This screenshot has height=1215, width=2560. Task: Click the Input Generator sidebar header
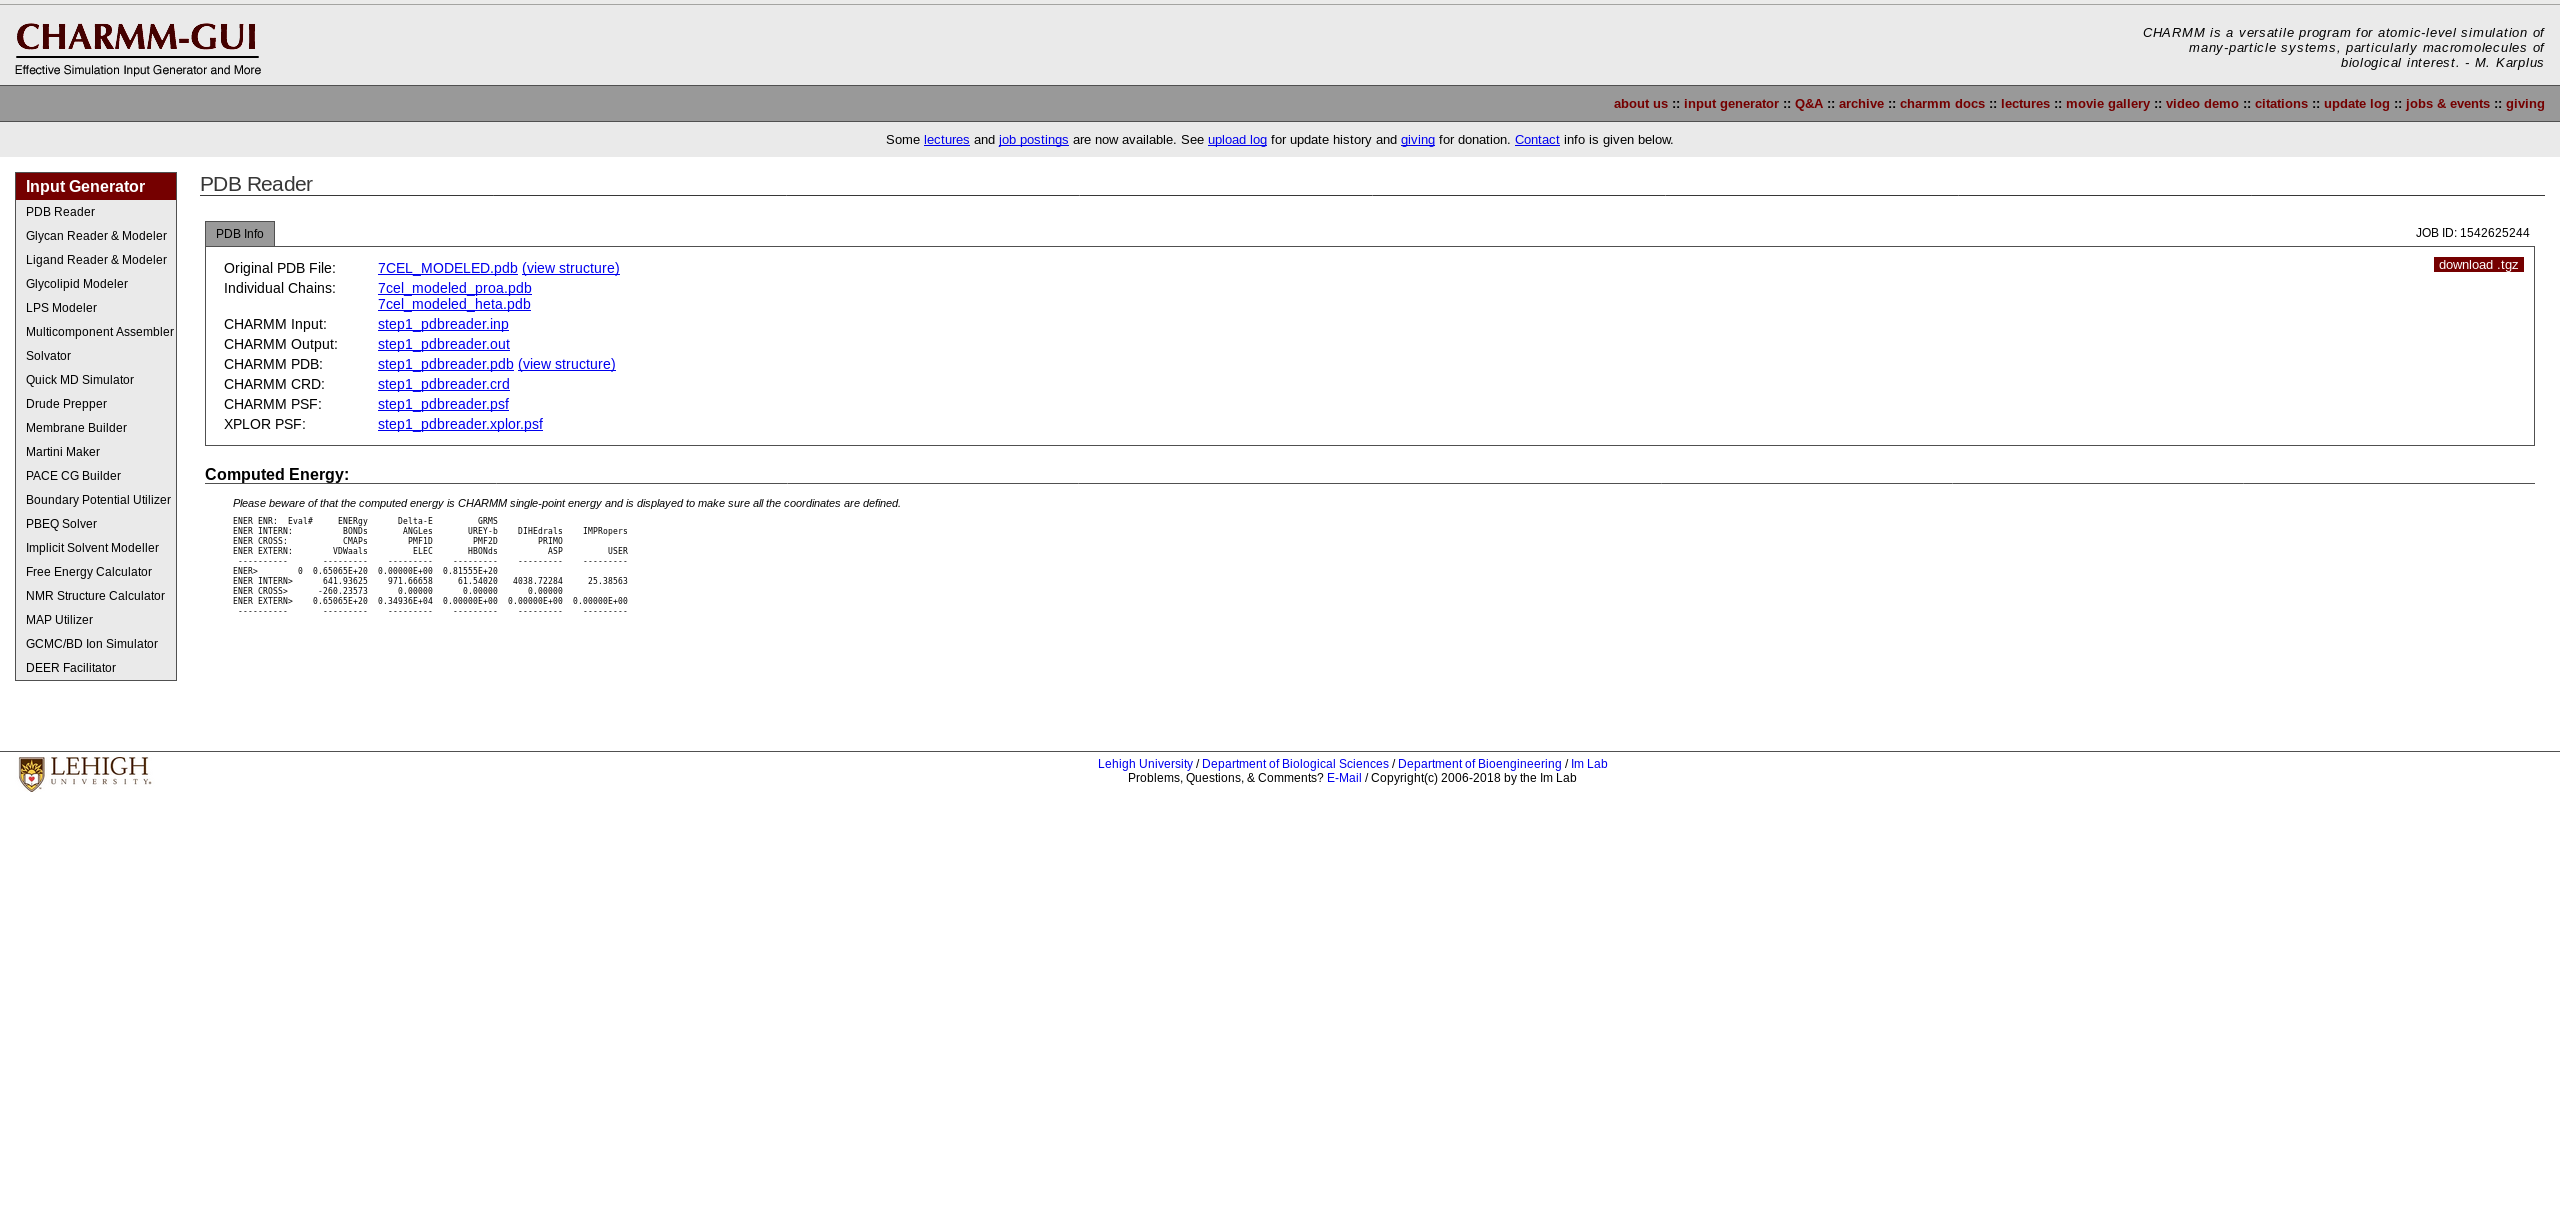tap(96, 187)
